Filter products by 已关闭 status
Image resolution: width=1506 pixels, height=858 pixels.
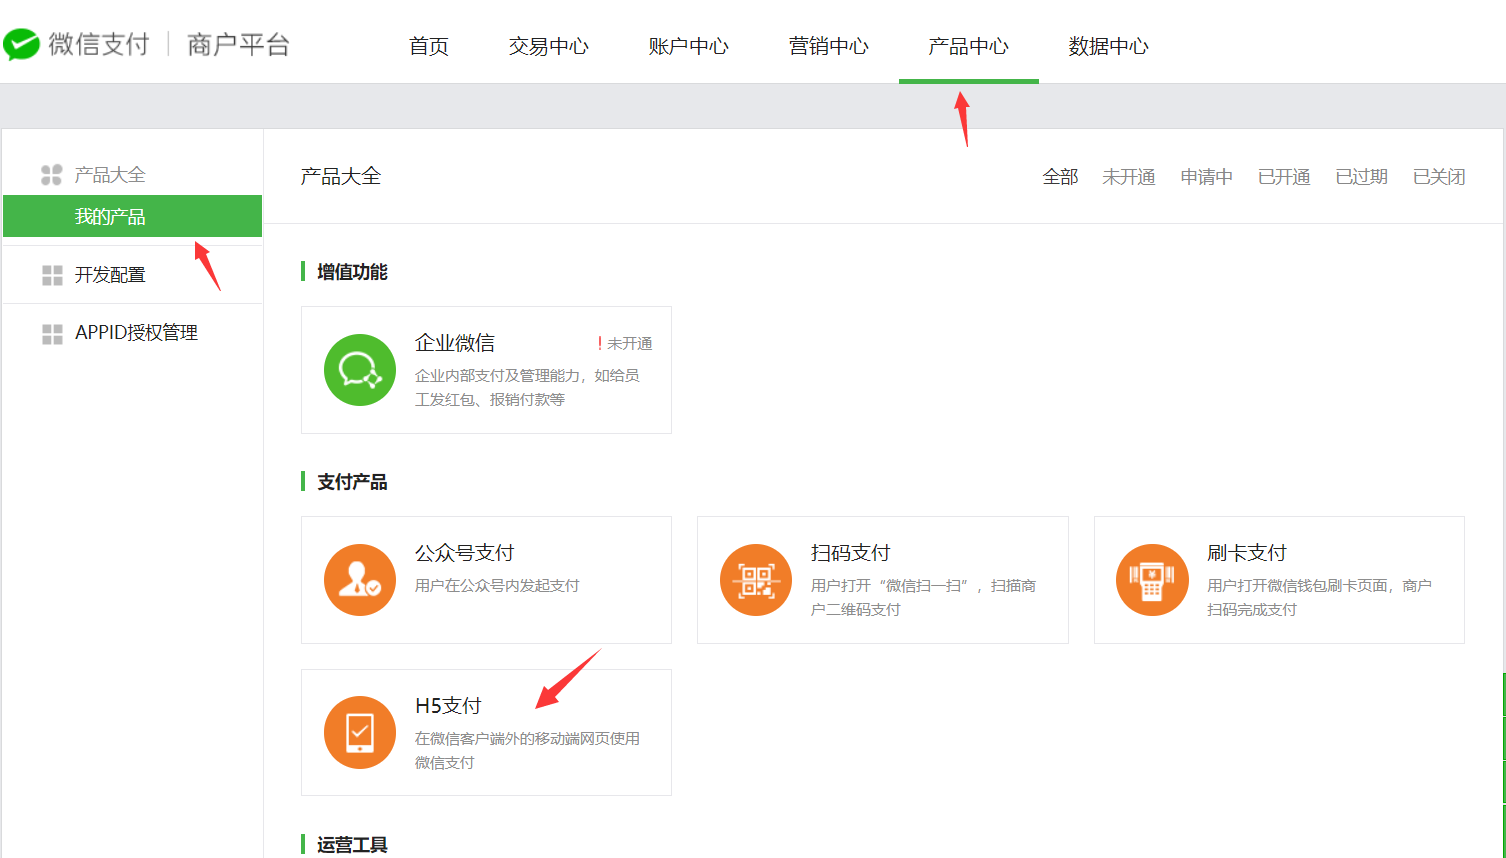tap(1439, 177)
